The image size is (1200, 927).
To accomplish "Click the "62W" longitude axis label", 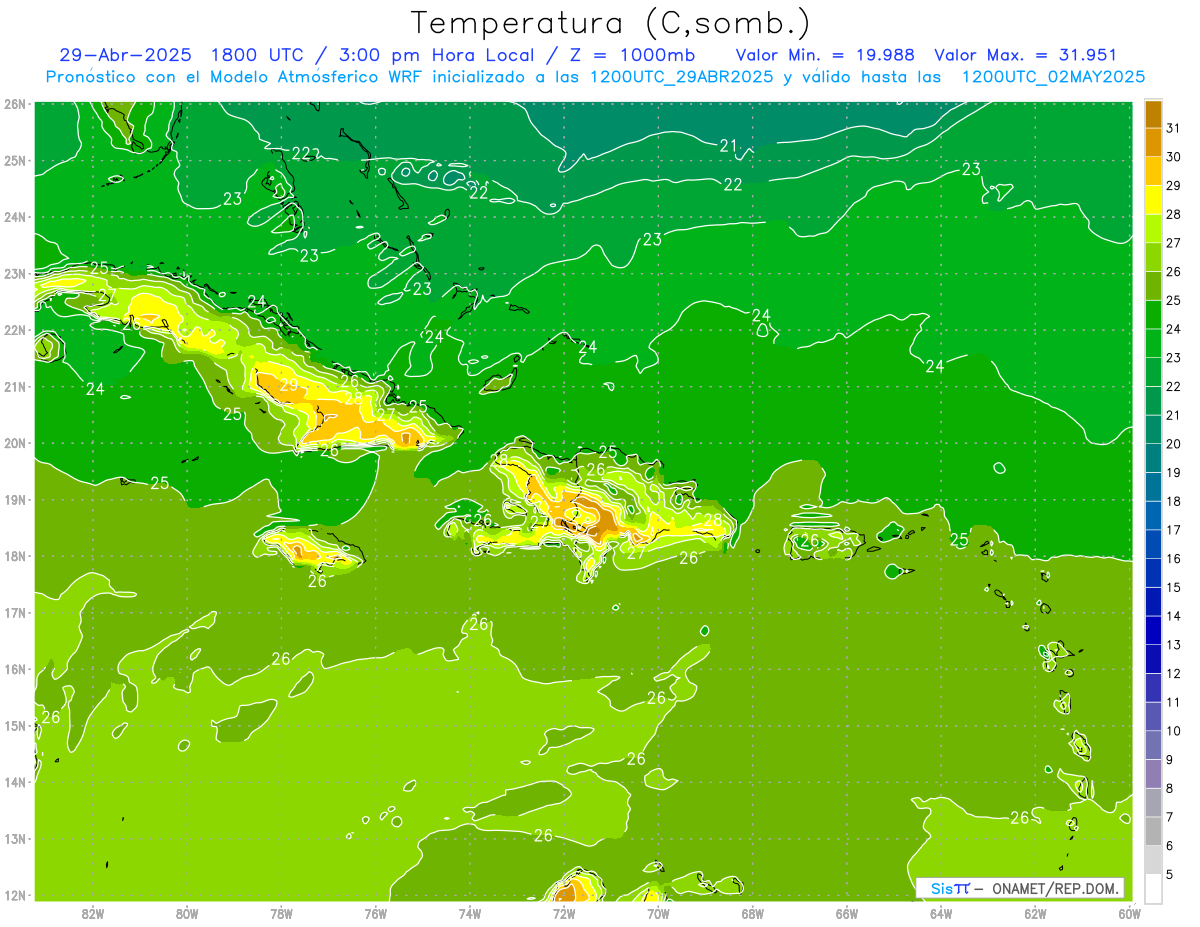I will [x=1035, y=913].
